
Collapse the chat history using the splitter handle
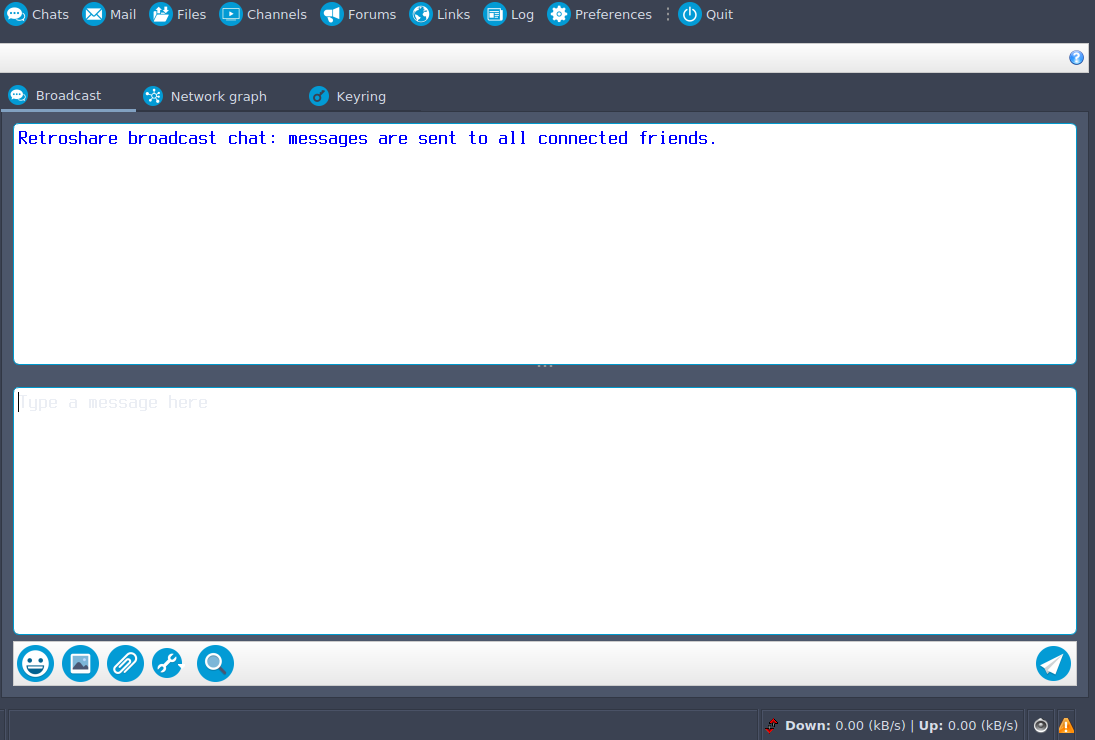pyautogui.click(x=545, y=364)
